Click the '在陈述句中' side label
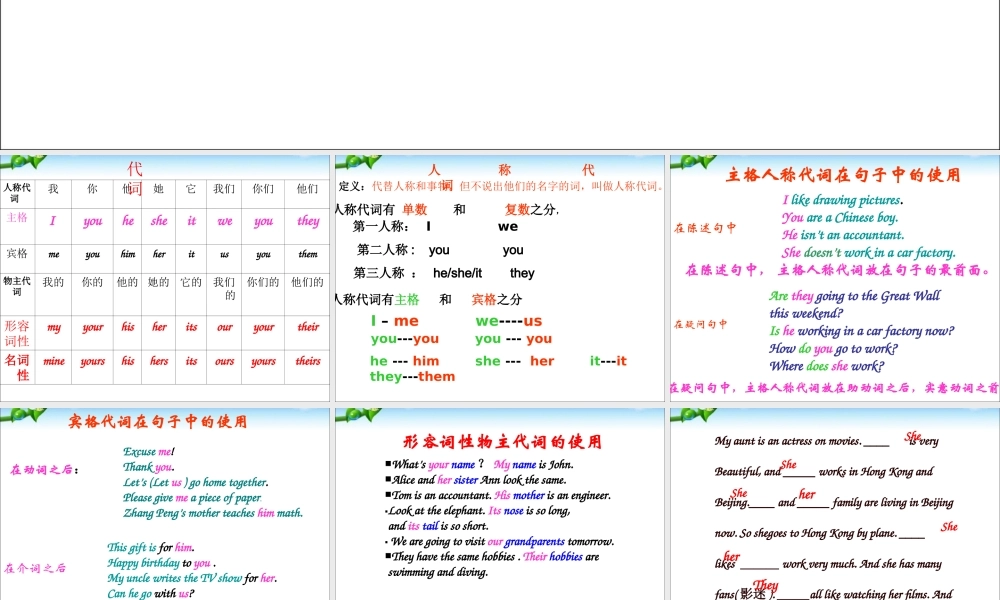Viewport: 1000px width, 600px height. pos(705,228)
